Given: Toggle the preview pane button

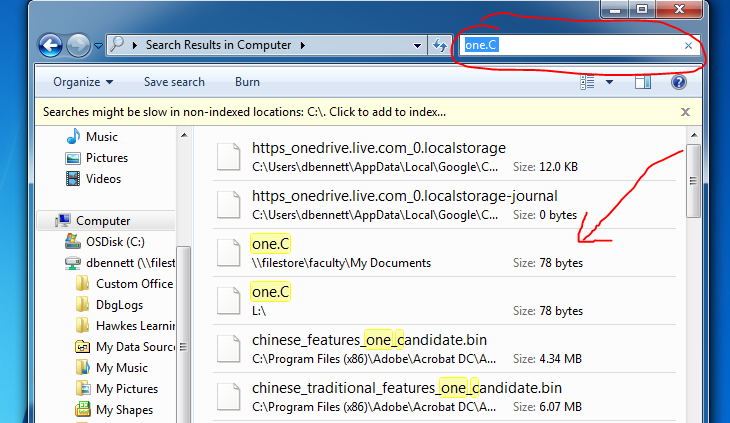Looking at the screenshot, I should (643, 82).
